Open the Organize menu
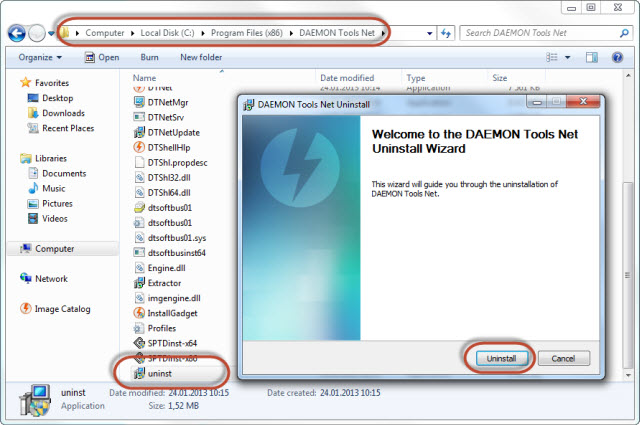Viewport: 640px width, 425px height. point(40,58)
